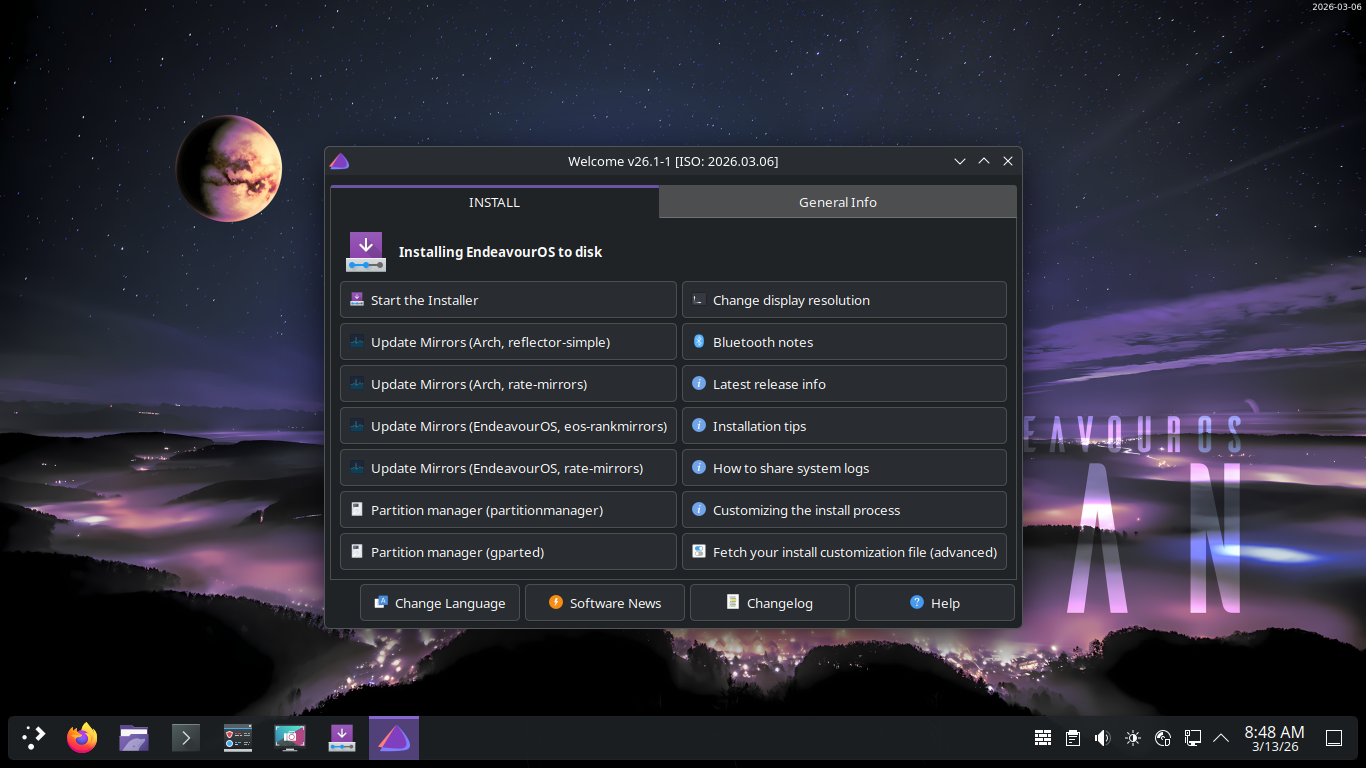Click the active Welcome app taskbar icon
Image resolution: width=1366 pixels, height=768 pixels.
click(394, 738)
